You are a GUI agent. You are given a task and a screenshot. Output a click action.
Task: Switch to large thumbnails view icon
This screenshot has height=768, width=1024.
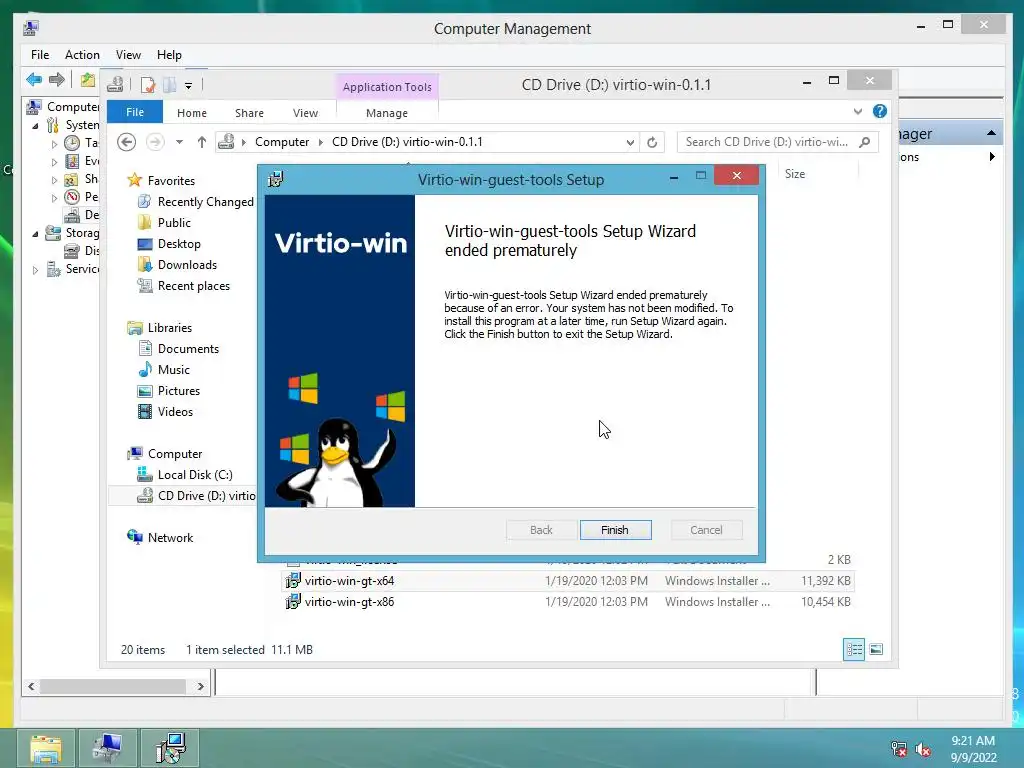click(x=876, y=649)
